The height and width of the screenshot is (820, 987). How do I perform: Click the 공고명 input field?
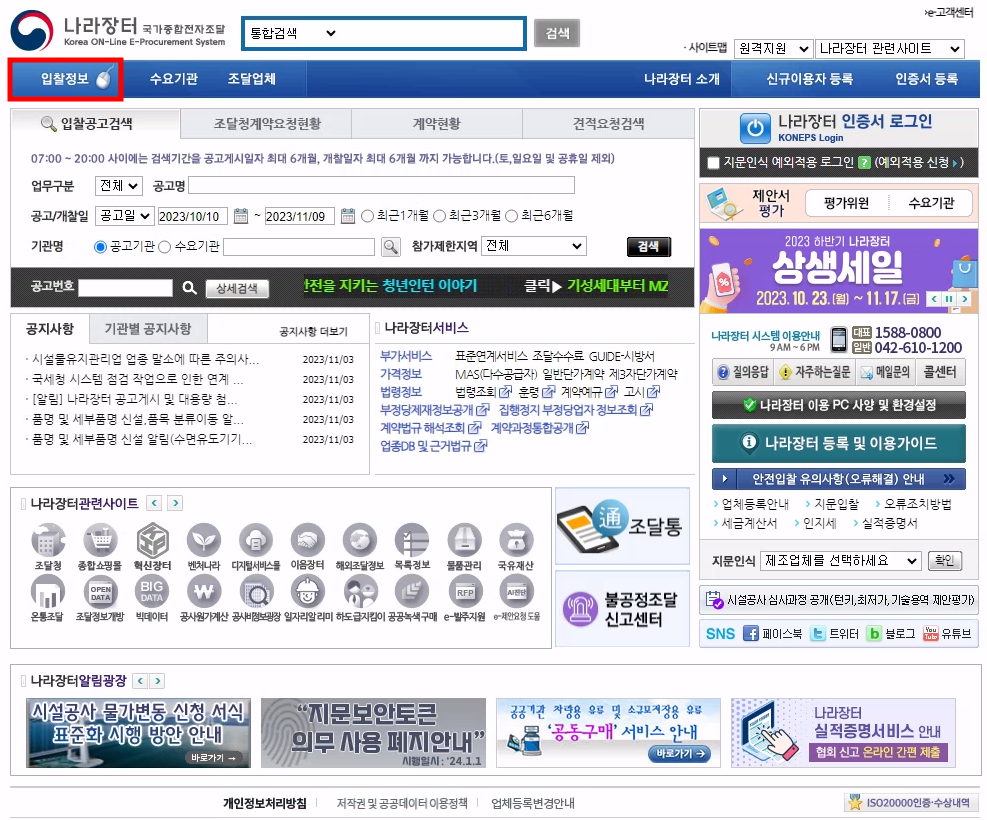[x=381, y=186]
